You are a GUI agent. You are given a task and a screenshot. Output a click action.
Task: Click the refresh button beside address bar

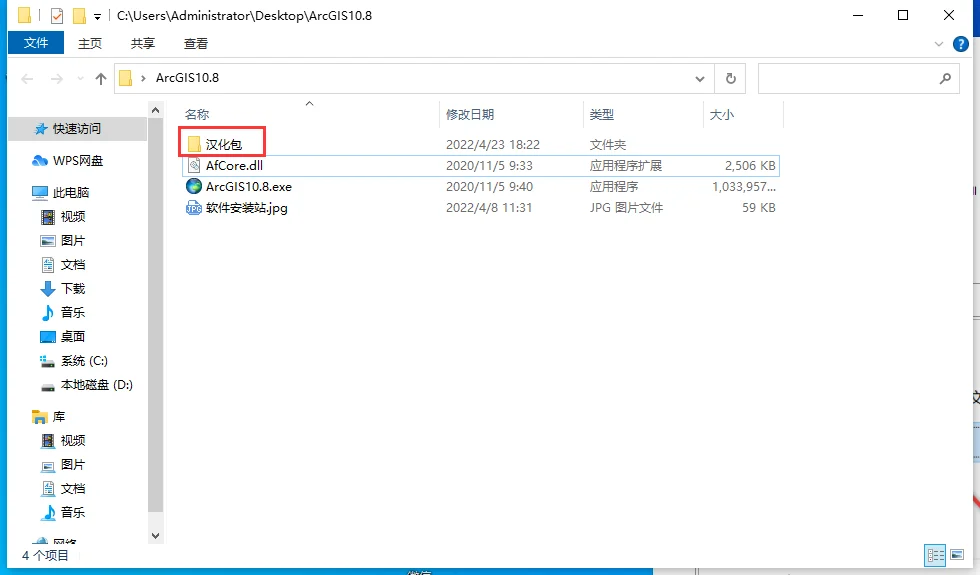tap(730, 78)
